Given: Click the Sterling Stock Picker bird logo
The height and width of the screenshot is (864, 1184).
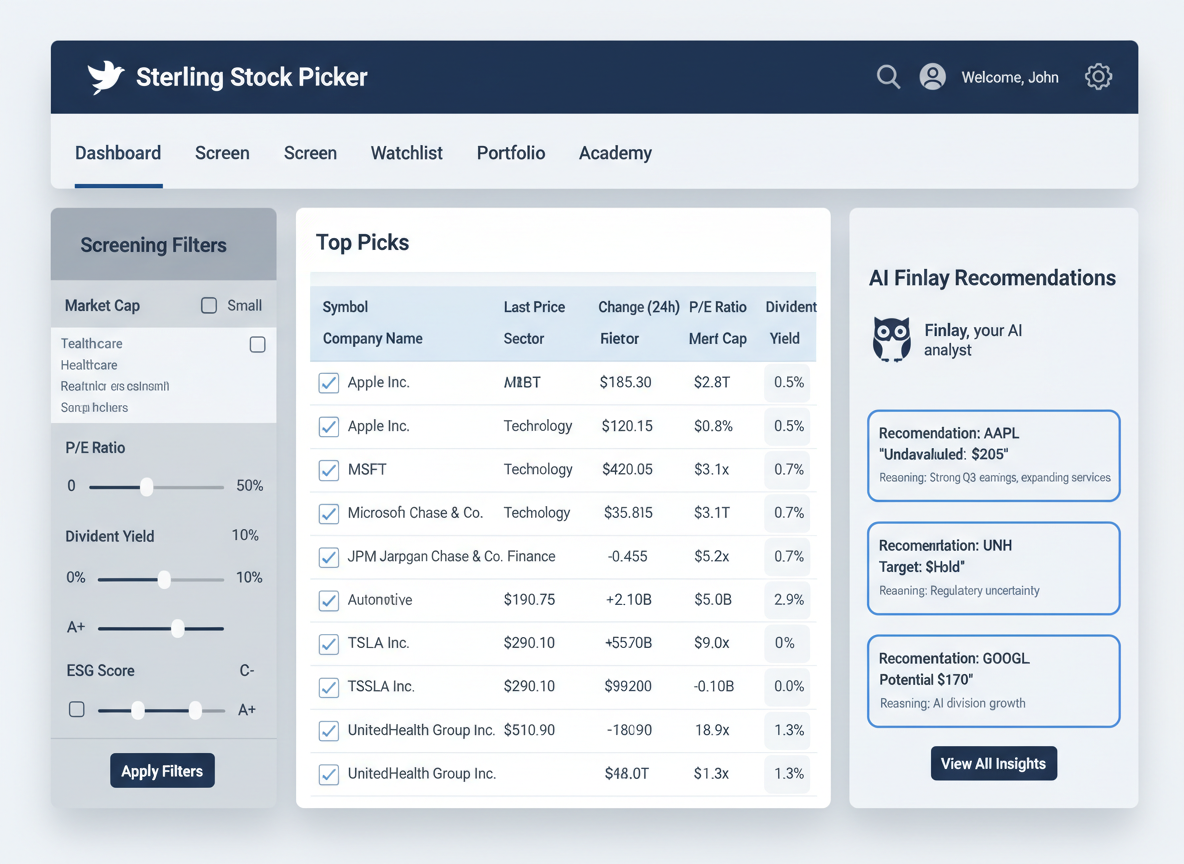Looking at the screenshot, I should 105,76.
